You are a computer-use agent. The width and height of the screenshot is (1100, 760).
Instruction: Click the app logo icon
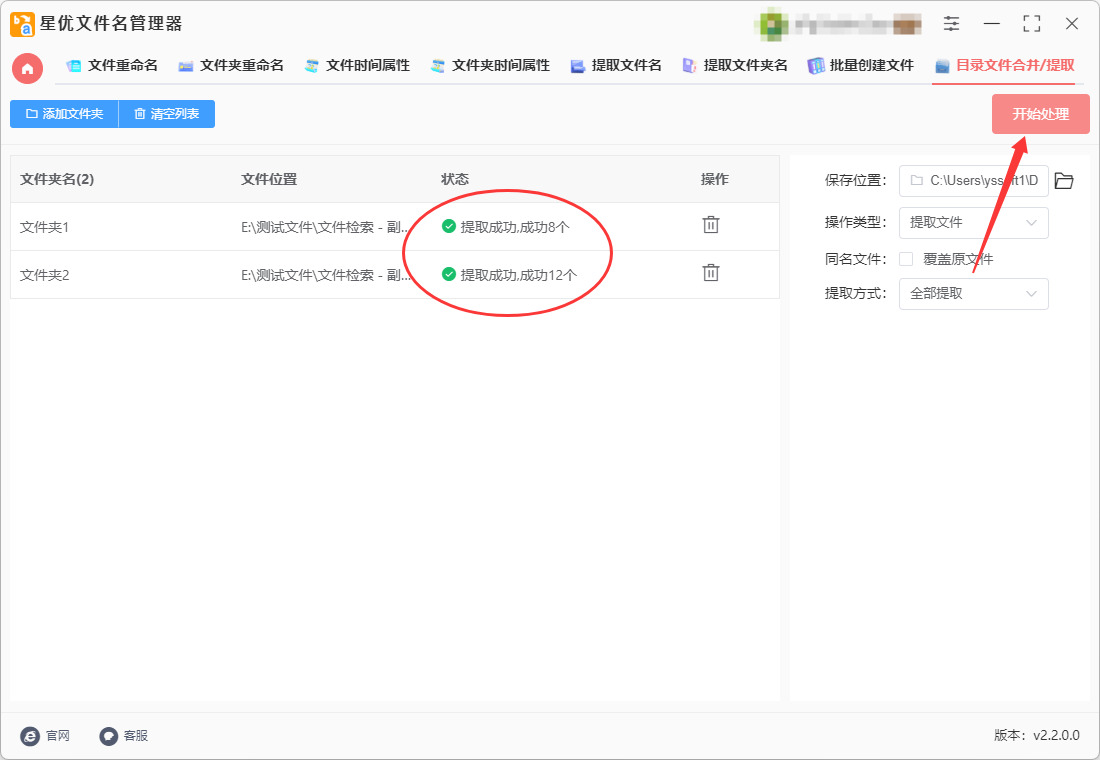pos(22,24)
